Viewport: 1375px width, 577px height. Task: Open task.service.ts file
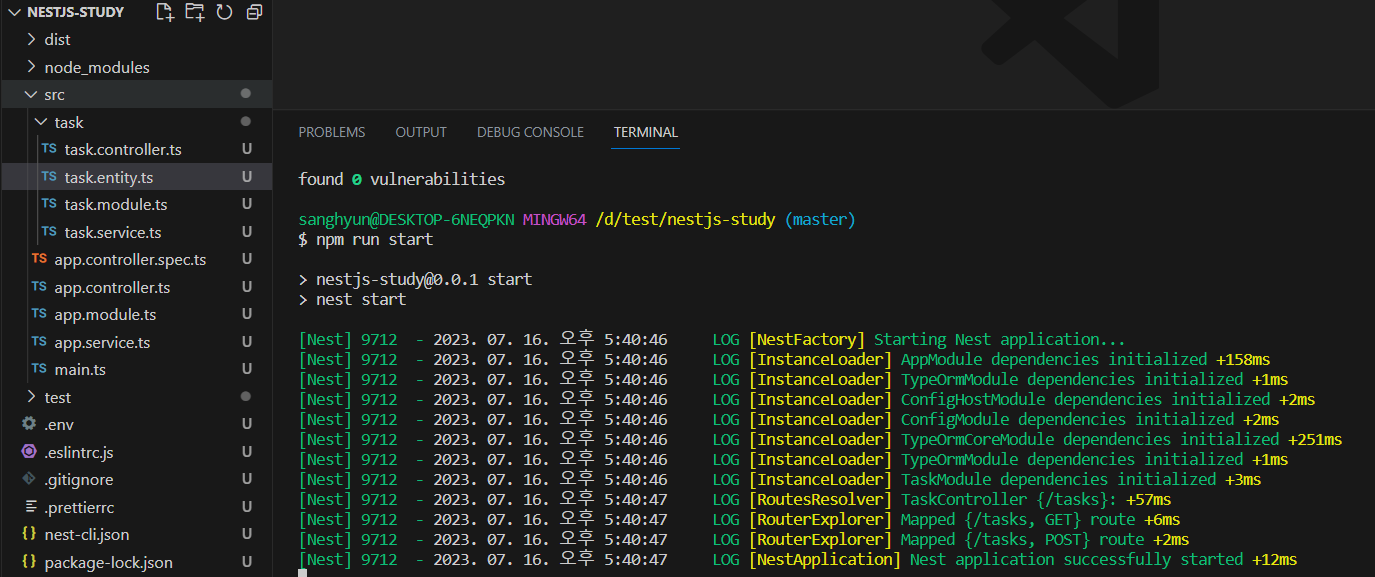coord(113,232)
